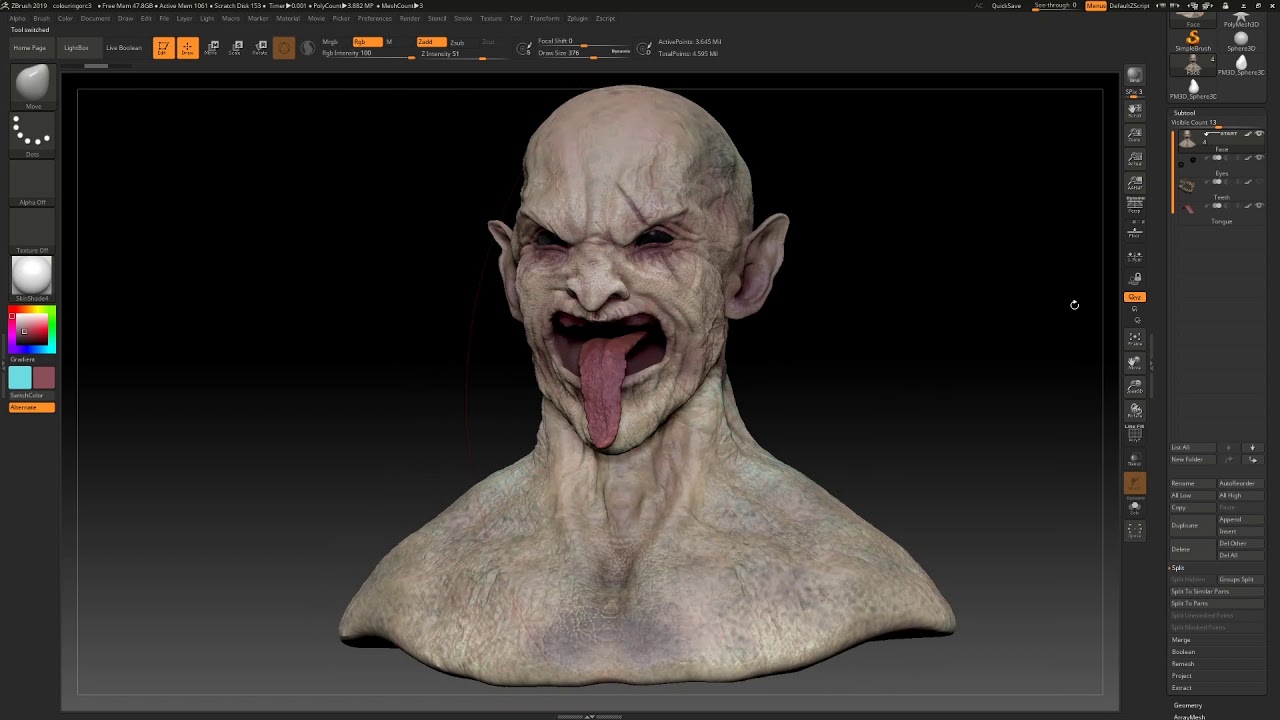Screen dimensions: 1280x720
Task: Enable the Mrgb mode
Action: 330,42
